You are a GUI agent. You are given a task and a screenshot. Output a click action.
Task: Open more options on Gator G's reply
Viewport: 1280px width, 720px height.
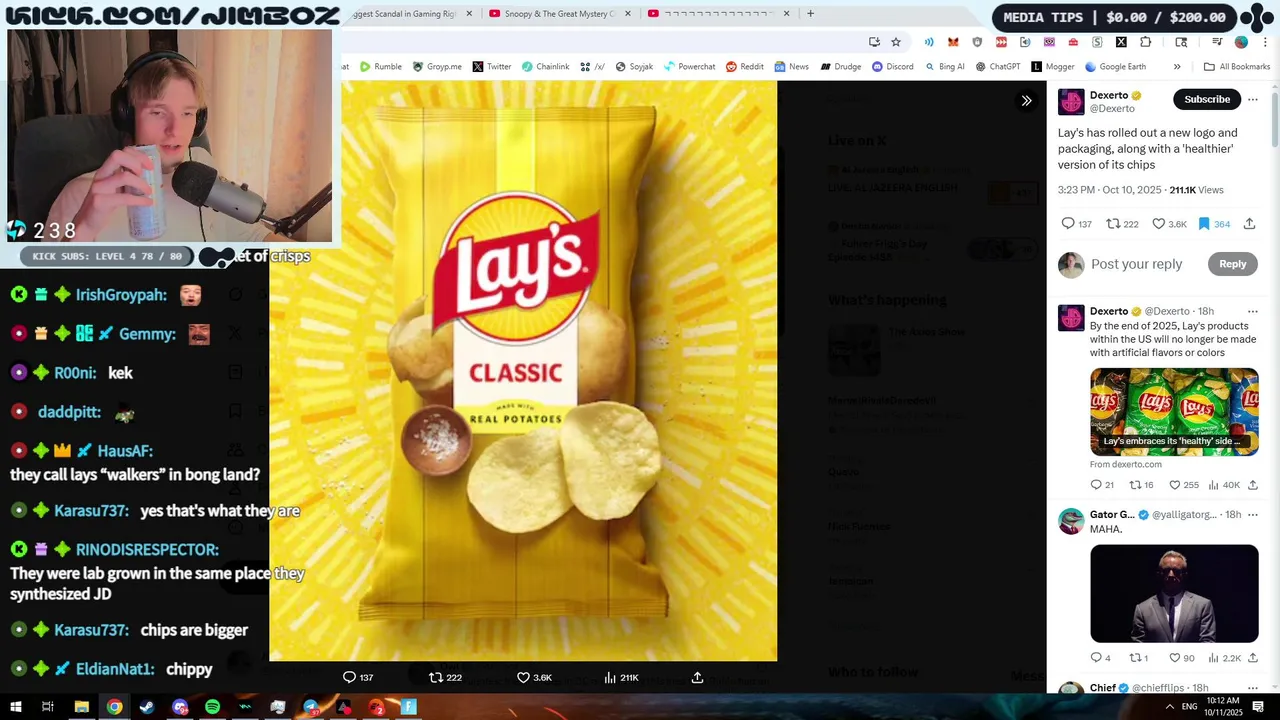tap(1252, 515)
